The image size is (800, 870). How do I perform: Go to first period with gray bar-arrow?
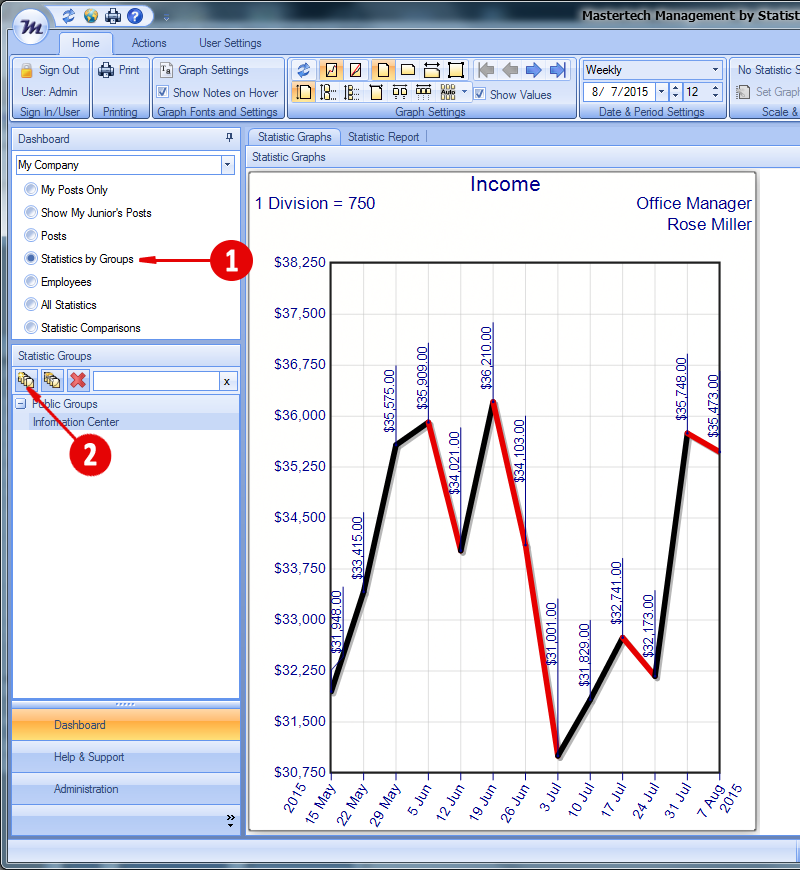coord(486,70)
